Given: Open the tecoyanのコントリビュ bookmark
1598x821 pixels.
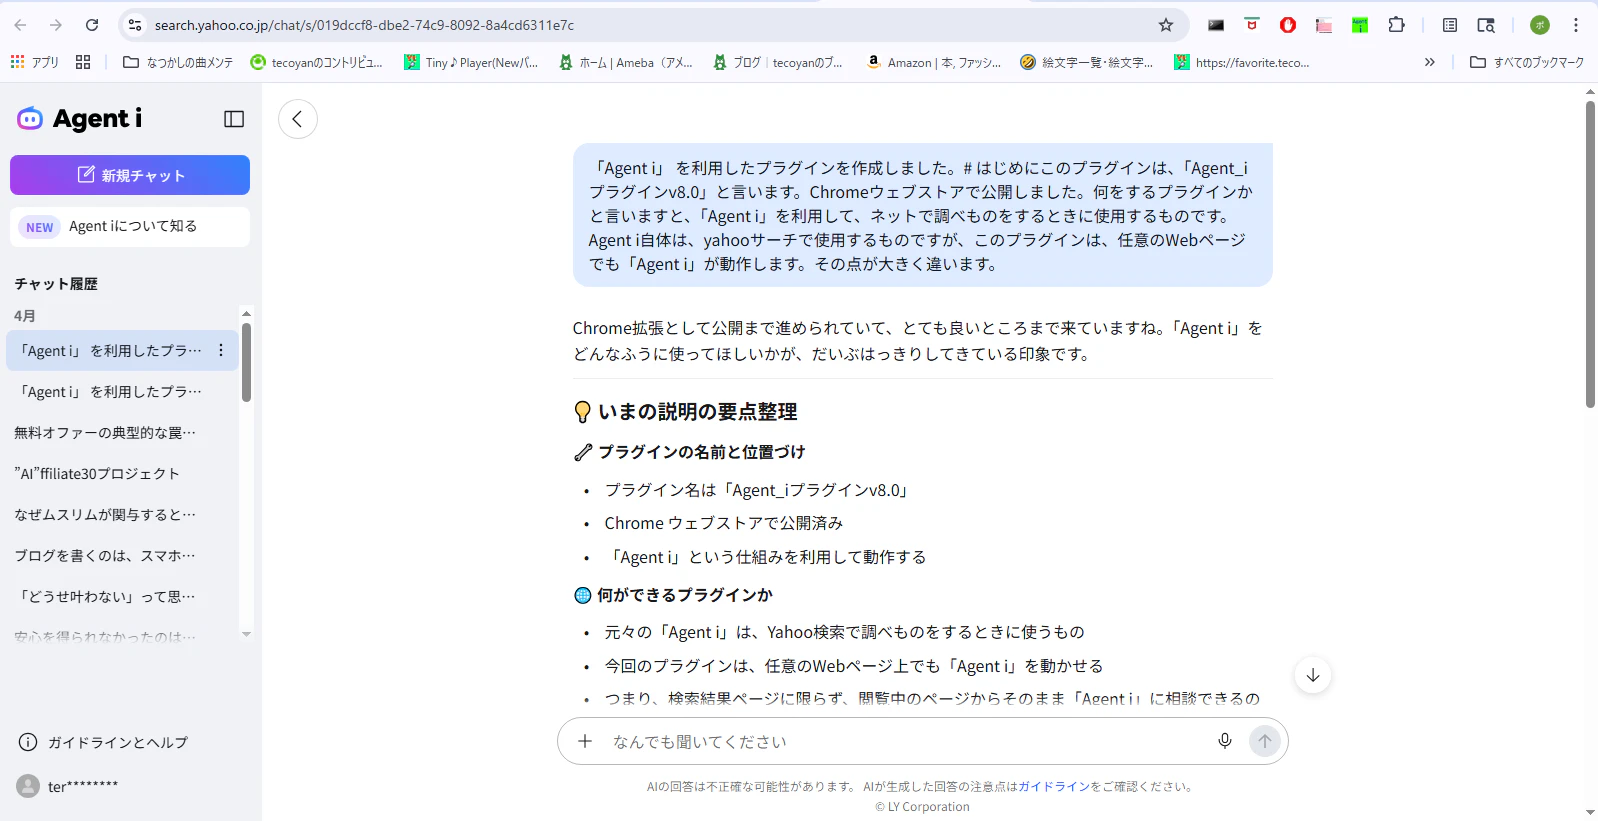Looking at the screenshot, I should pos(317,62).
